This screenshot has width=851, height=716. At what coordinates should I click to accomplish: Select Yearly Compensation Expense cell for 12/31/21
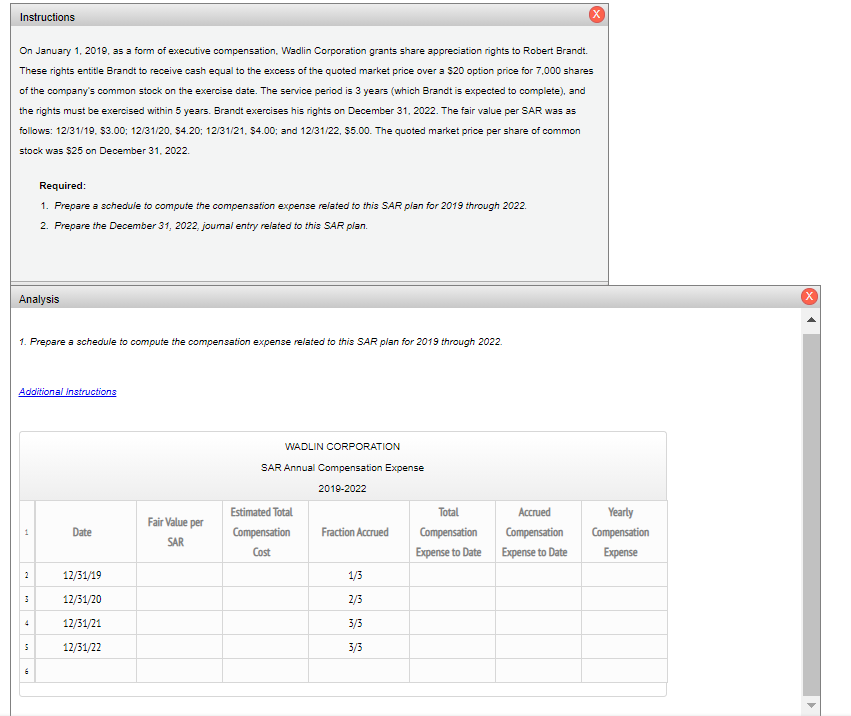coord(624,623)
